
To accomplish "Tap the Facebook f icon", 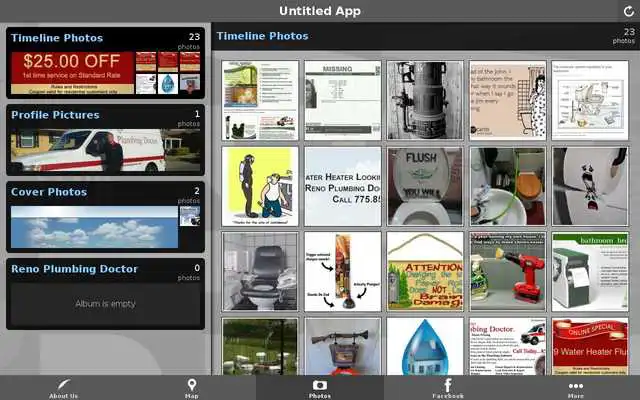I will pos(448,384).
